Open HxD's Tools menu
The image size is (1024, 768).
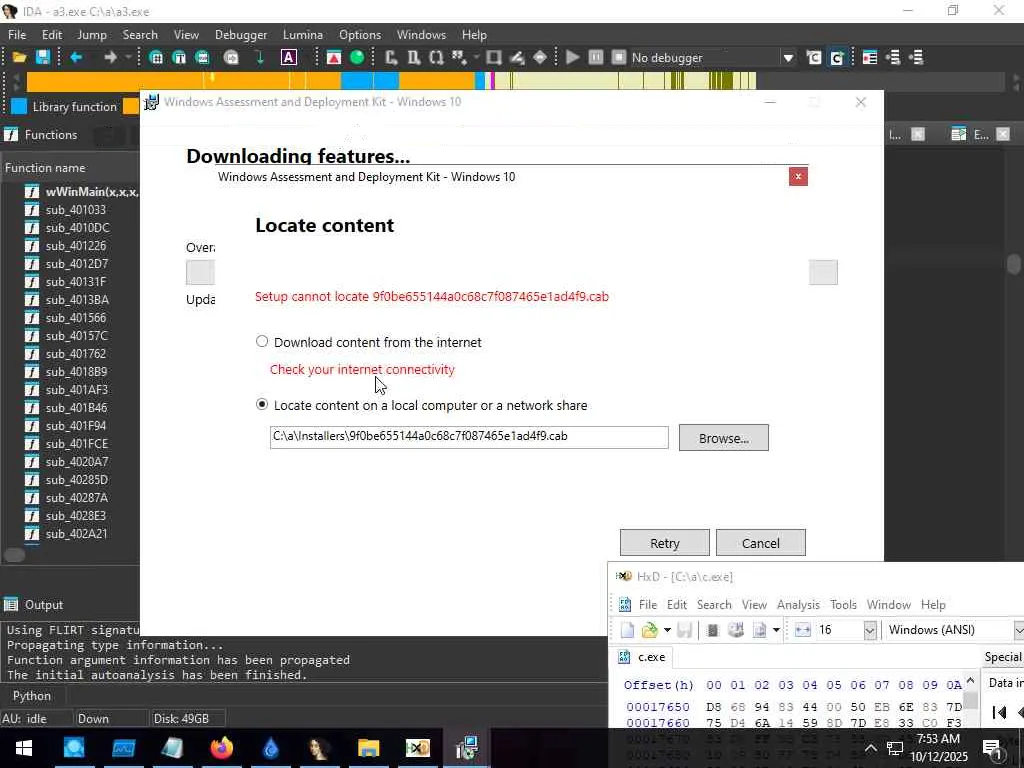843,605
